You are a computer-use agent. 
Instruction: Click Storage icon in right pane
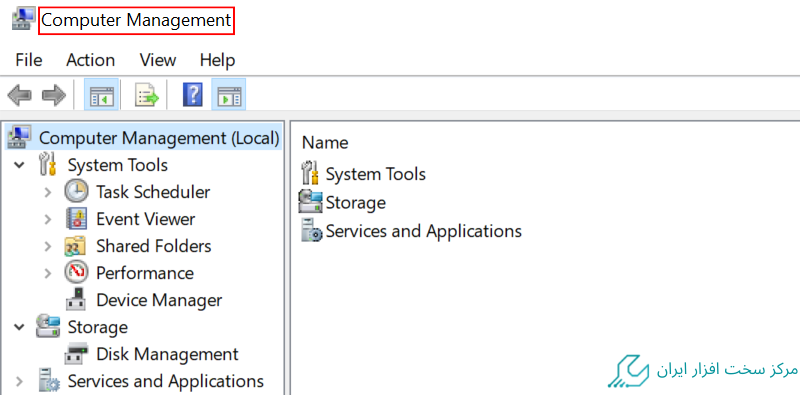[x=311, y=202]
